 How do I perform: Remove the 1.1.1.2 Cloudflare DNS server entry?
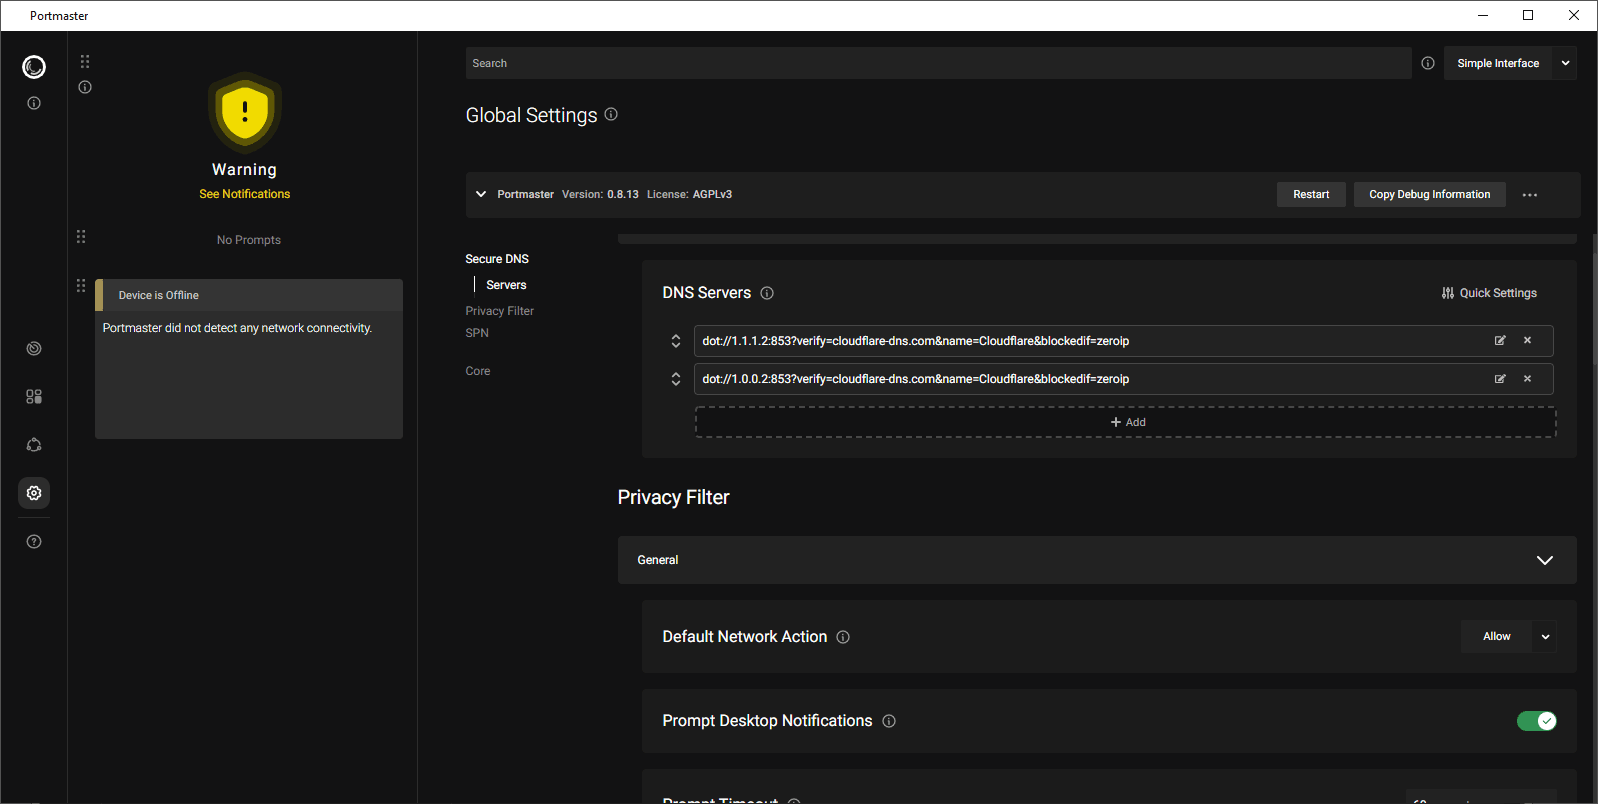pos(1528,341)
